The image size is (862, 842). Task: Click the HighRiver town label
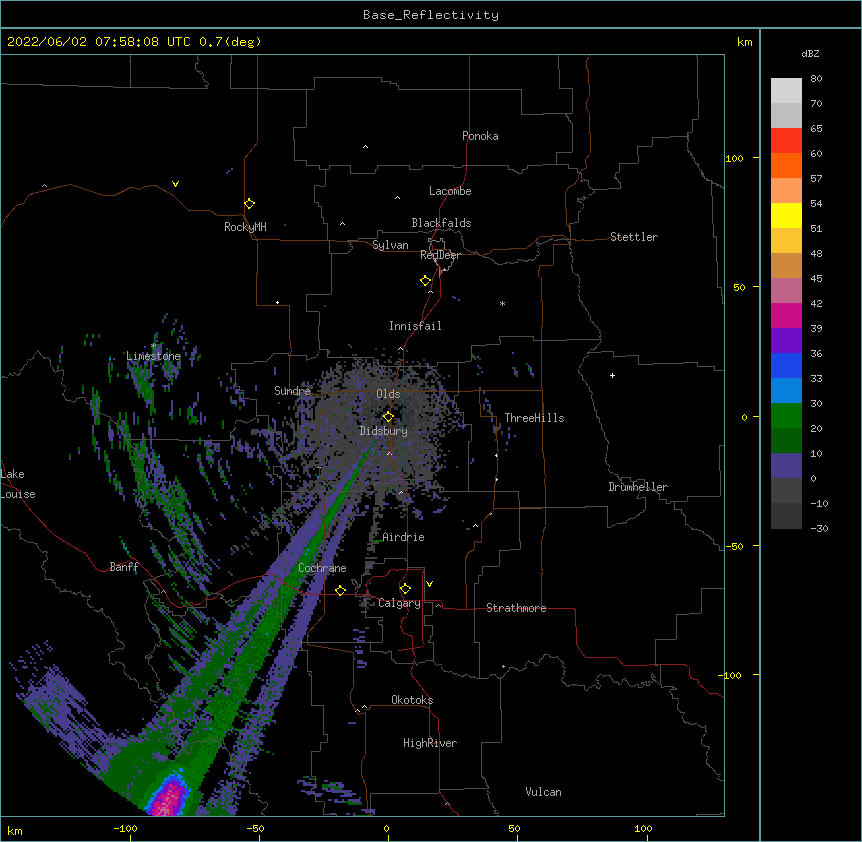[x=430, y=743]
